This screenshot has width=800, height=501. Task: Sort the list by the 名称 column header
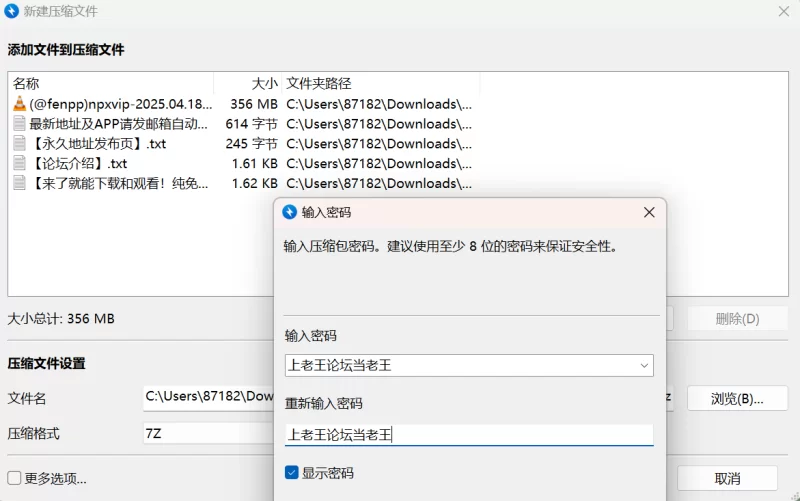(x=111, y=83)
